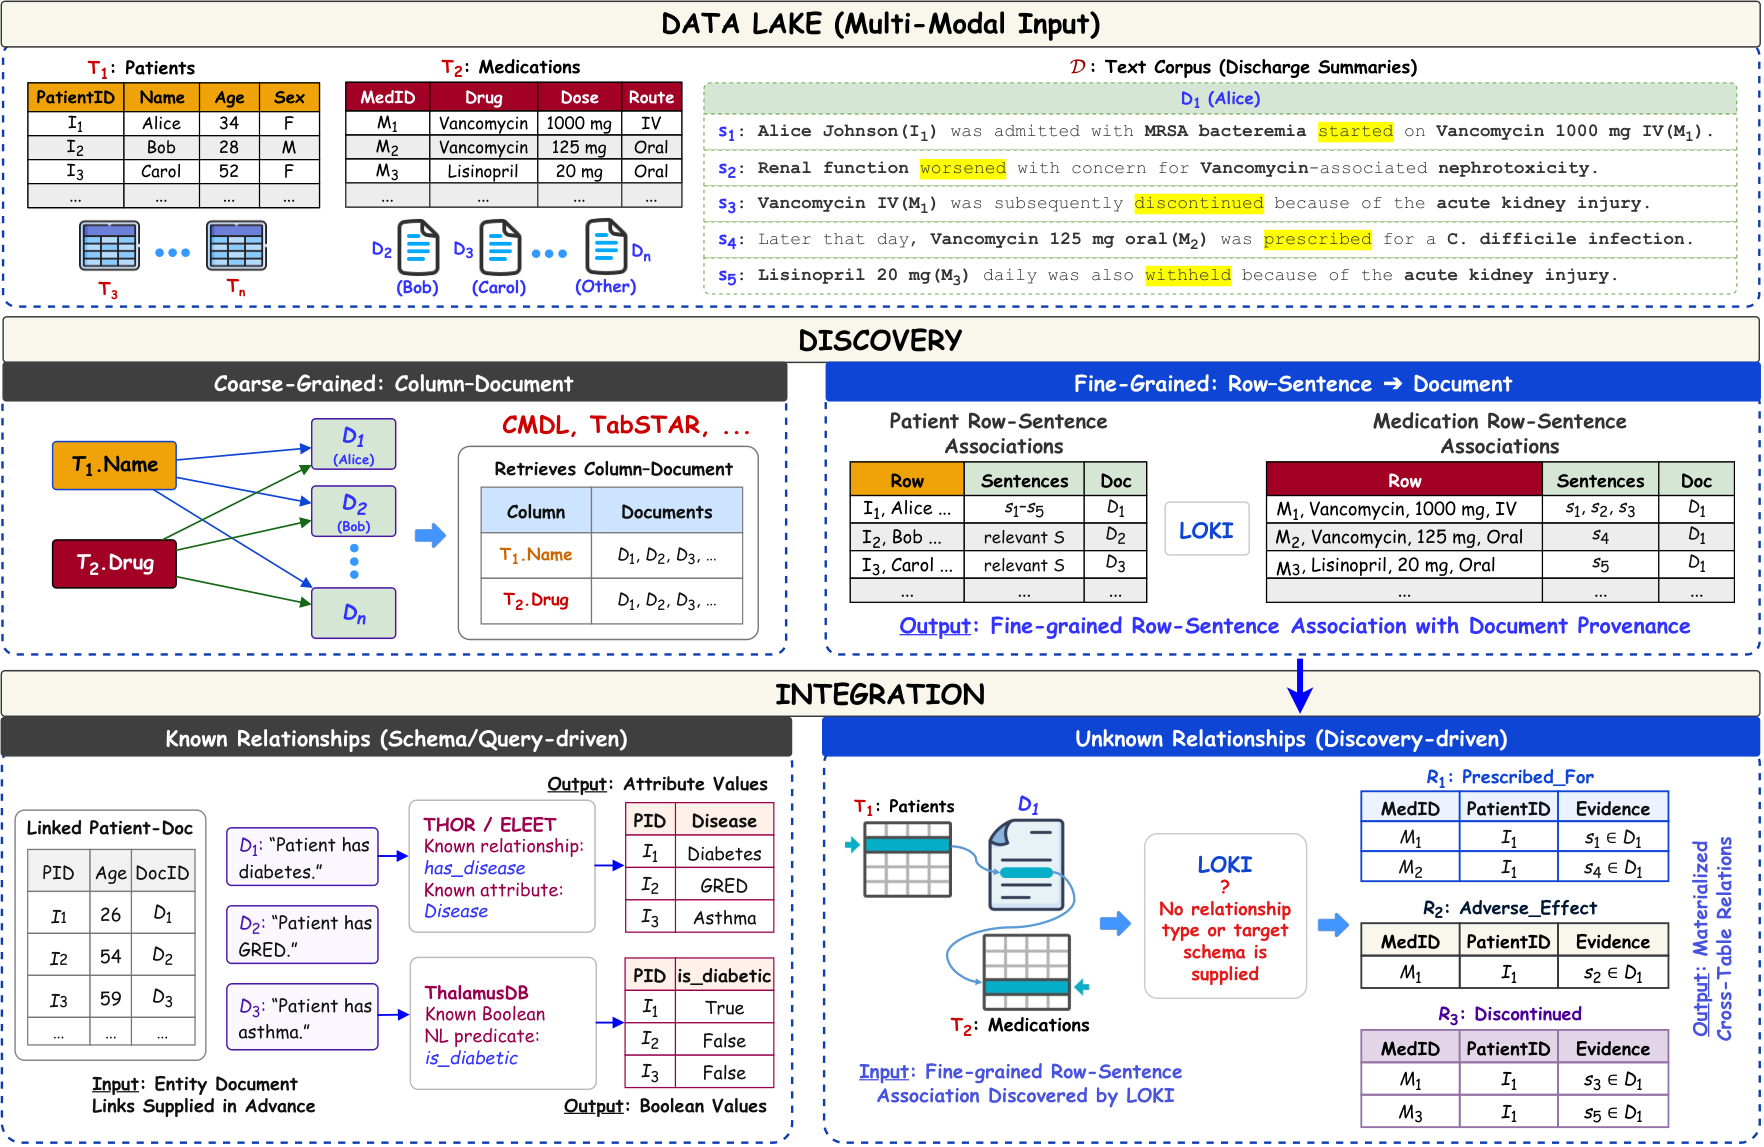Image resolution: width=1764 pixels, height=1147 pixels.
Task: Click the highlighted word 'discontinued'
Action: [1199, 203]
